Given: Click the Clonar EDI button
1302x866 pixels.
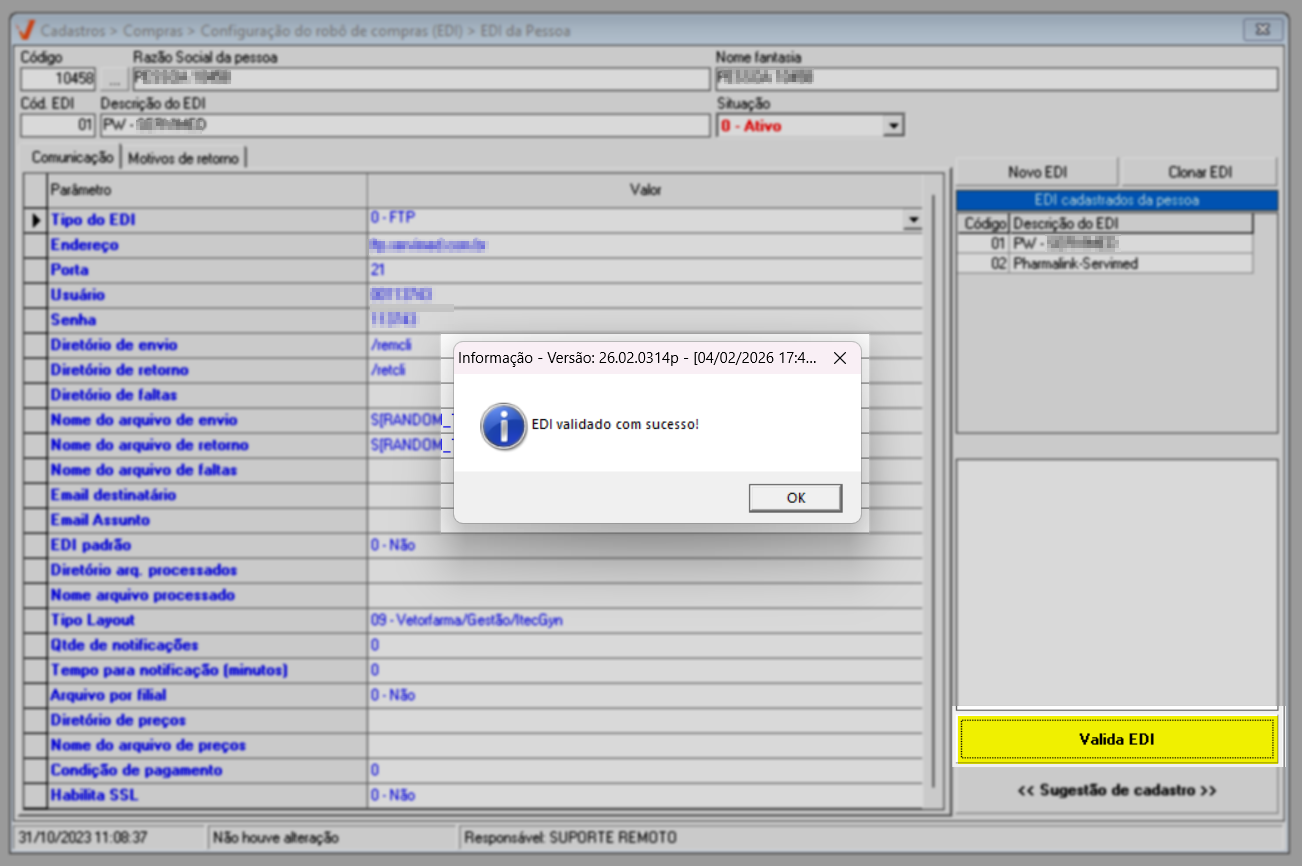Looking at the screenshot, I should click(1198, 172).
